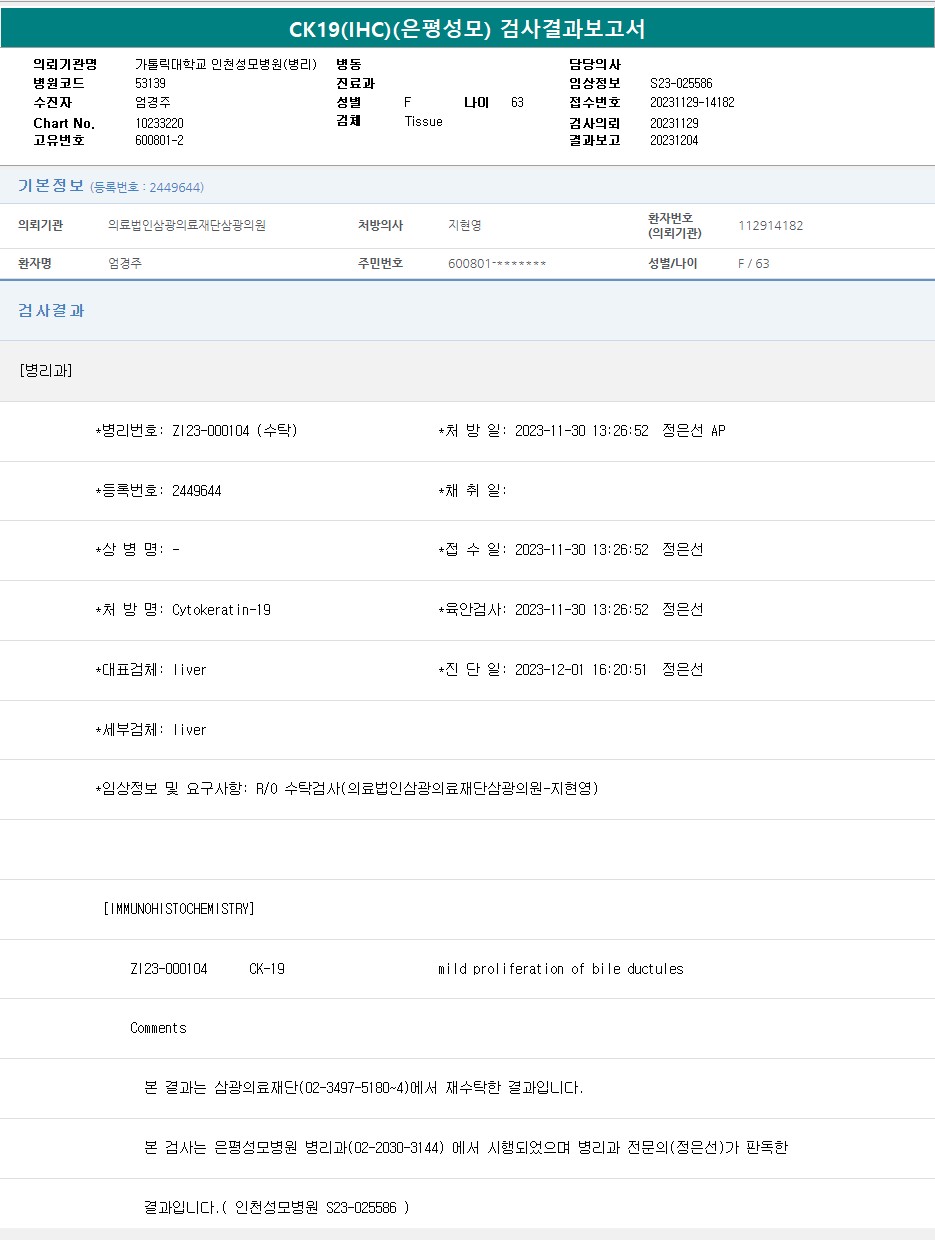
Task: Select the [병리과] header row
Action: [46, 371]
